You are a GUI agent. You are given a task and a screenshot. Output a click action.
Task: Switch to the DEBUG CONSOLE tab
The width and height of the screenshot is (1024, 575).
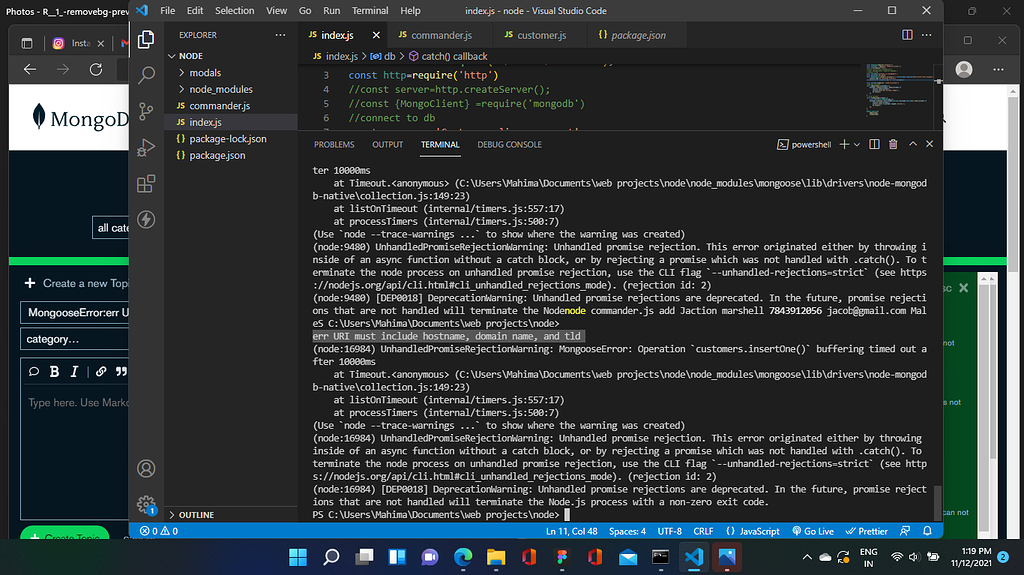pos(509,145)
